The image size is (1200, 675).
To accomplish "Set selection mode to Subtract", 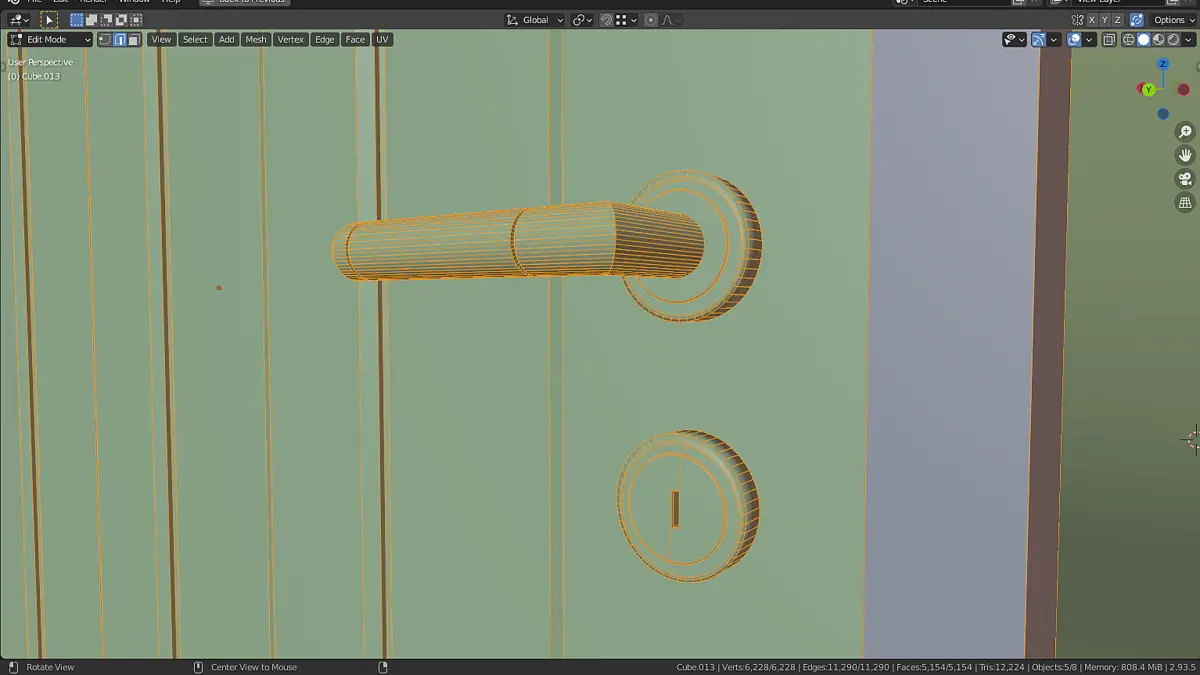I will [x=106, y=20].
